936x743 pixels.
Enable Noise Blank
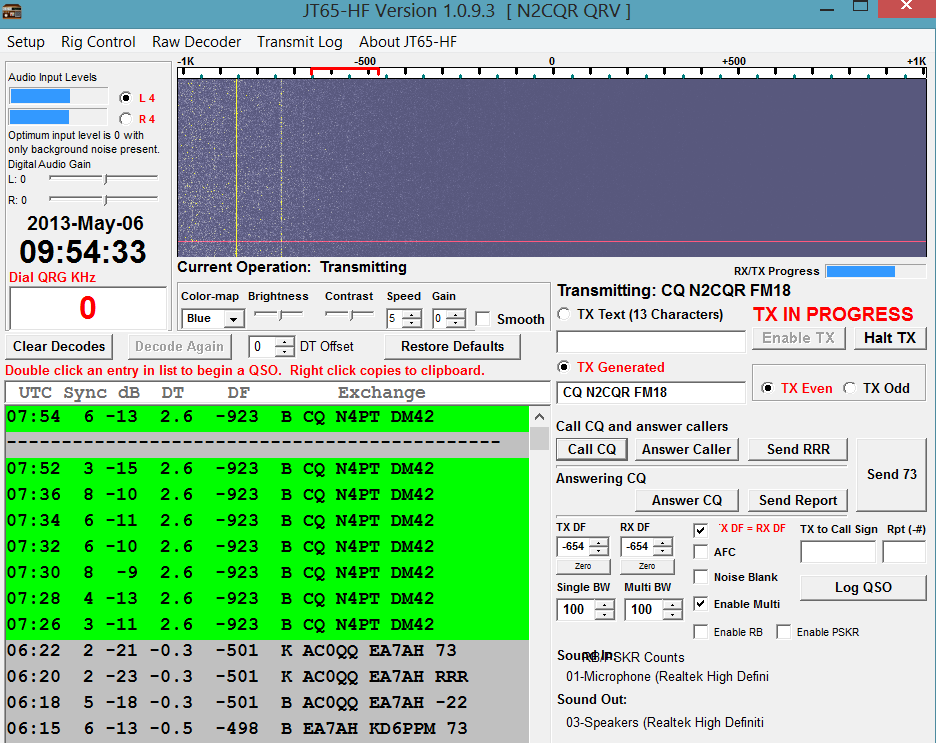701,576
